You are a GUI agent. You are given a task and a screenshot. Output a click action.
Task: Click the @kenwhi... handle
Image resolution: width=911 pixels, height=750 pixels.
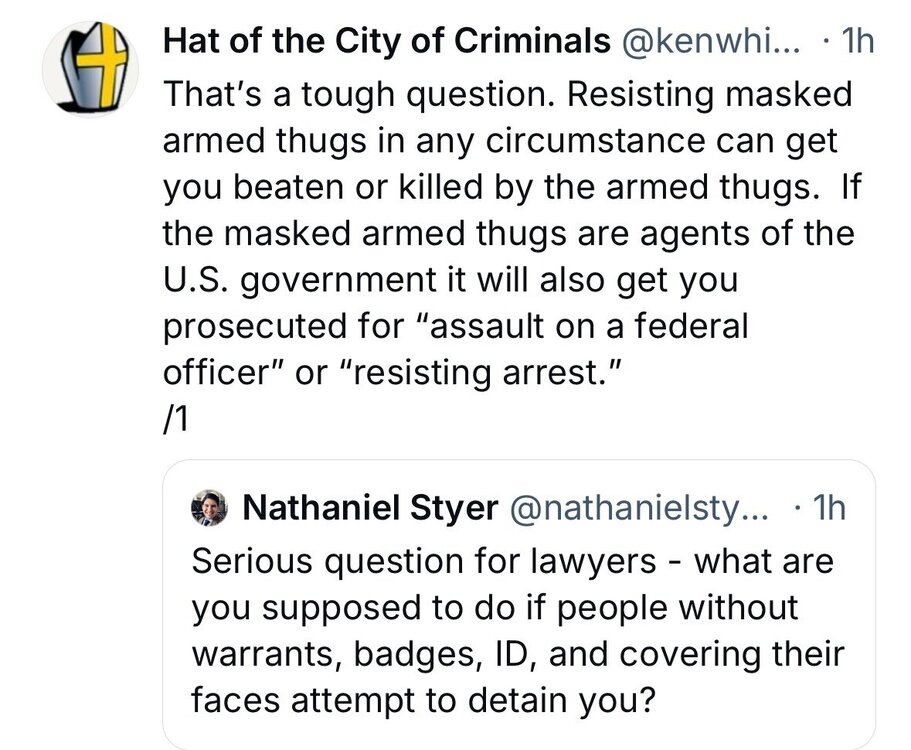point(718,41)
